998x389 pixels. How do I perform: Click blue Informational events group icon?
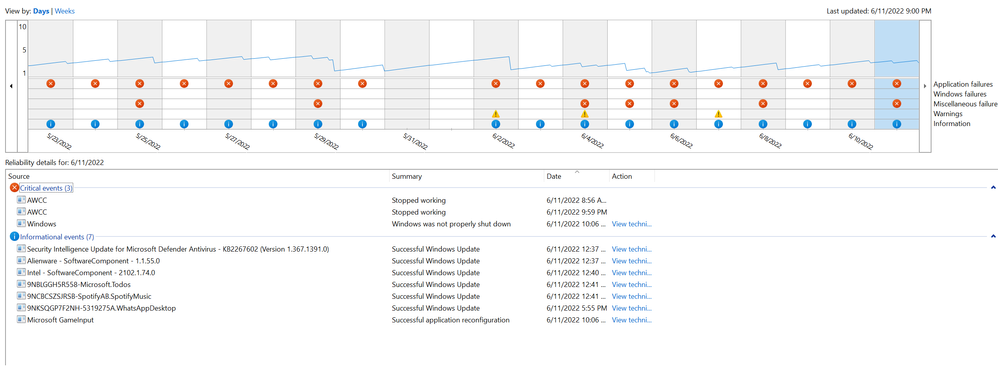(15, 237)
